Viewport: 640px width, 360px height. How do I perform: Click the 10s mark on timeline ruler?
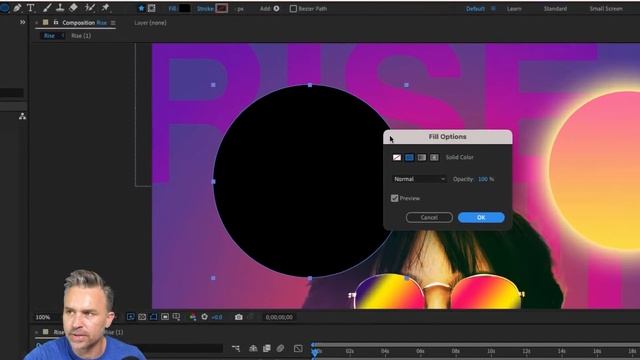click(491, 351)
